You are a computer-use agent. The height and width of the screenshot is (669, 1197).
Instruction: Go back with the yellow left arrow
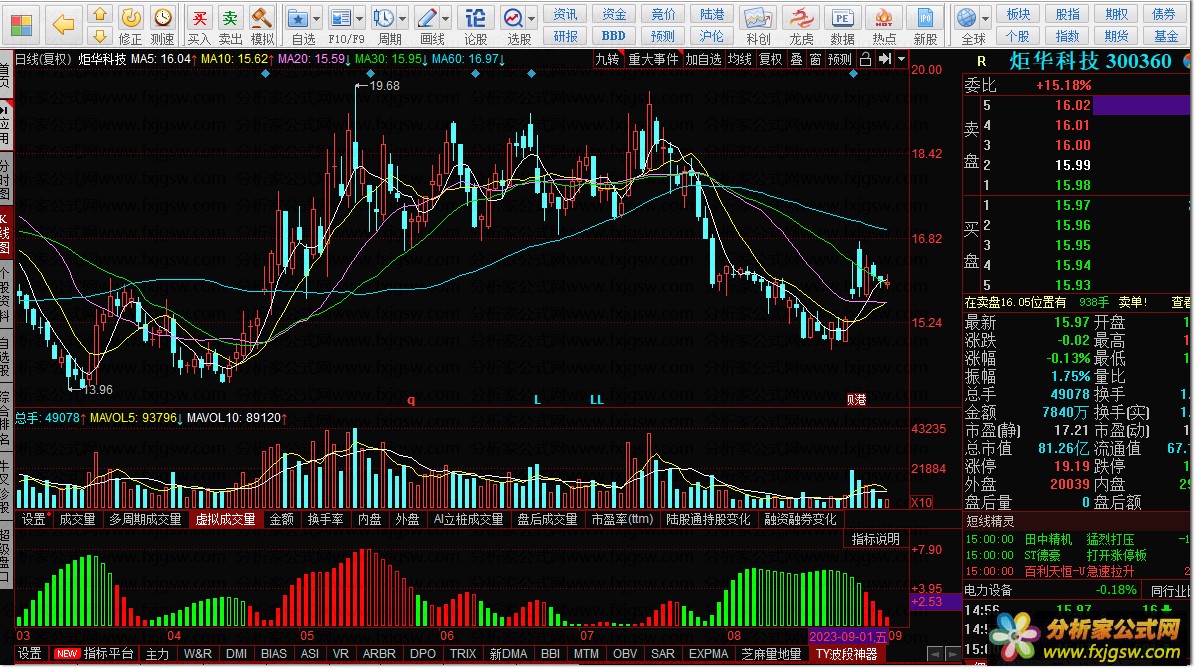point(63,24)
